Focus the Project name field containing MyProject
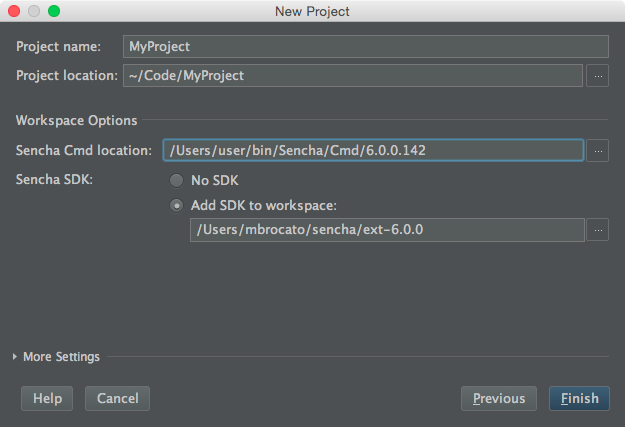Viewport: 625px width, 427px height. coord(366,47)
